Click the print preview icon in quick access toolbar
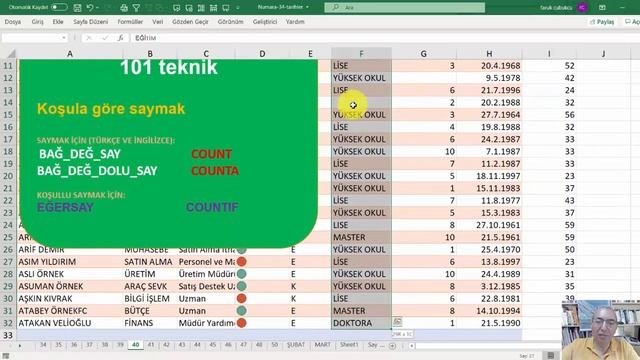Screen dimensions: 640x360 click(124, 7)
